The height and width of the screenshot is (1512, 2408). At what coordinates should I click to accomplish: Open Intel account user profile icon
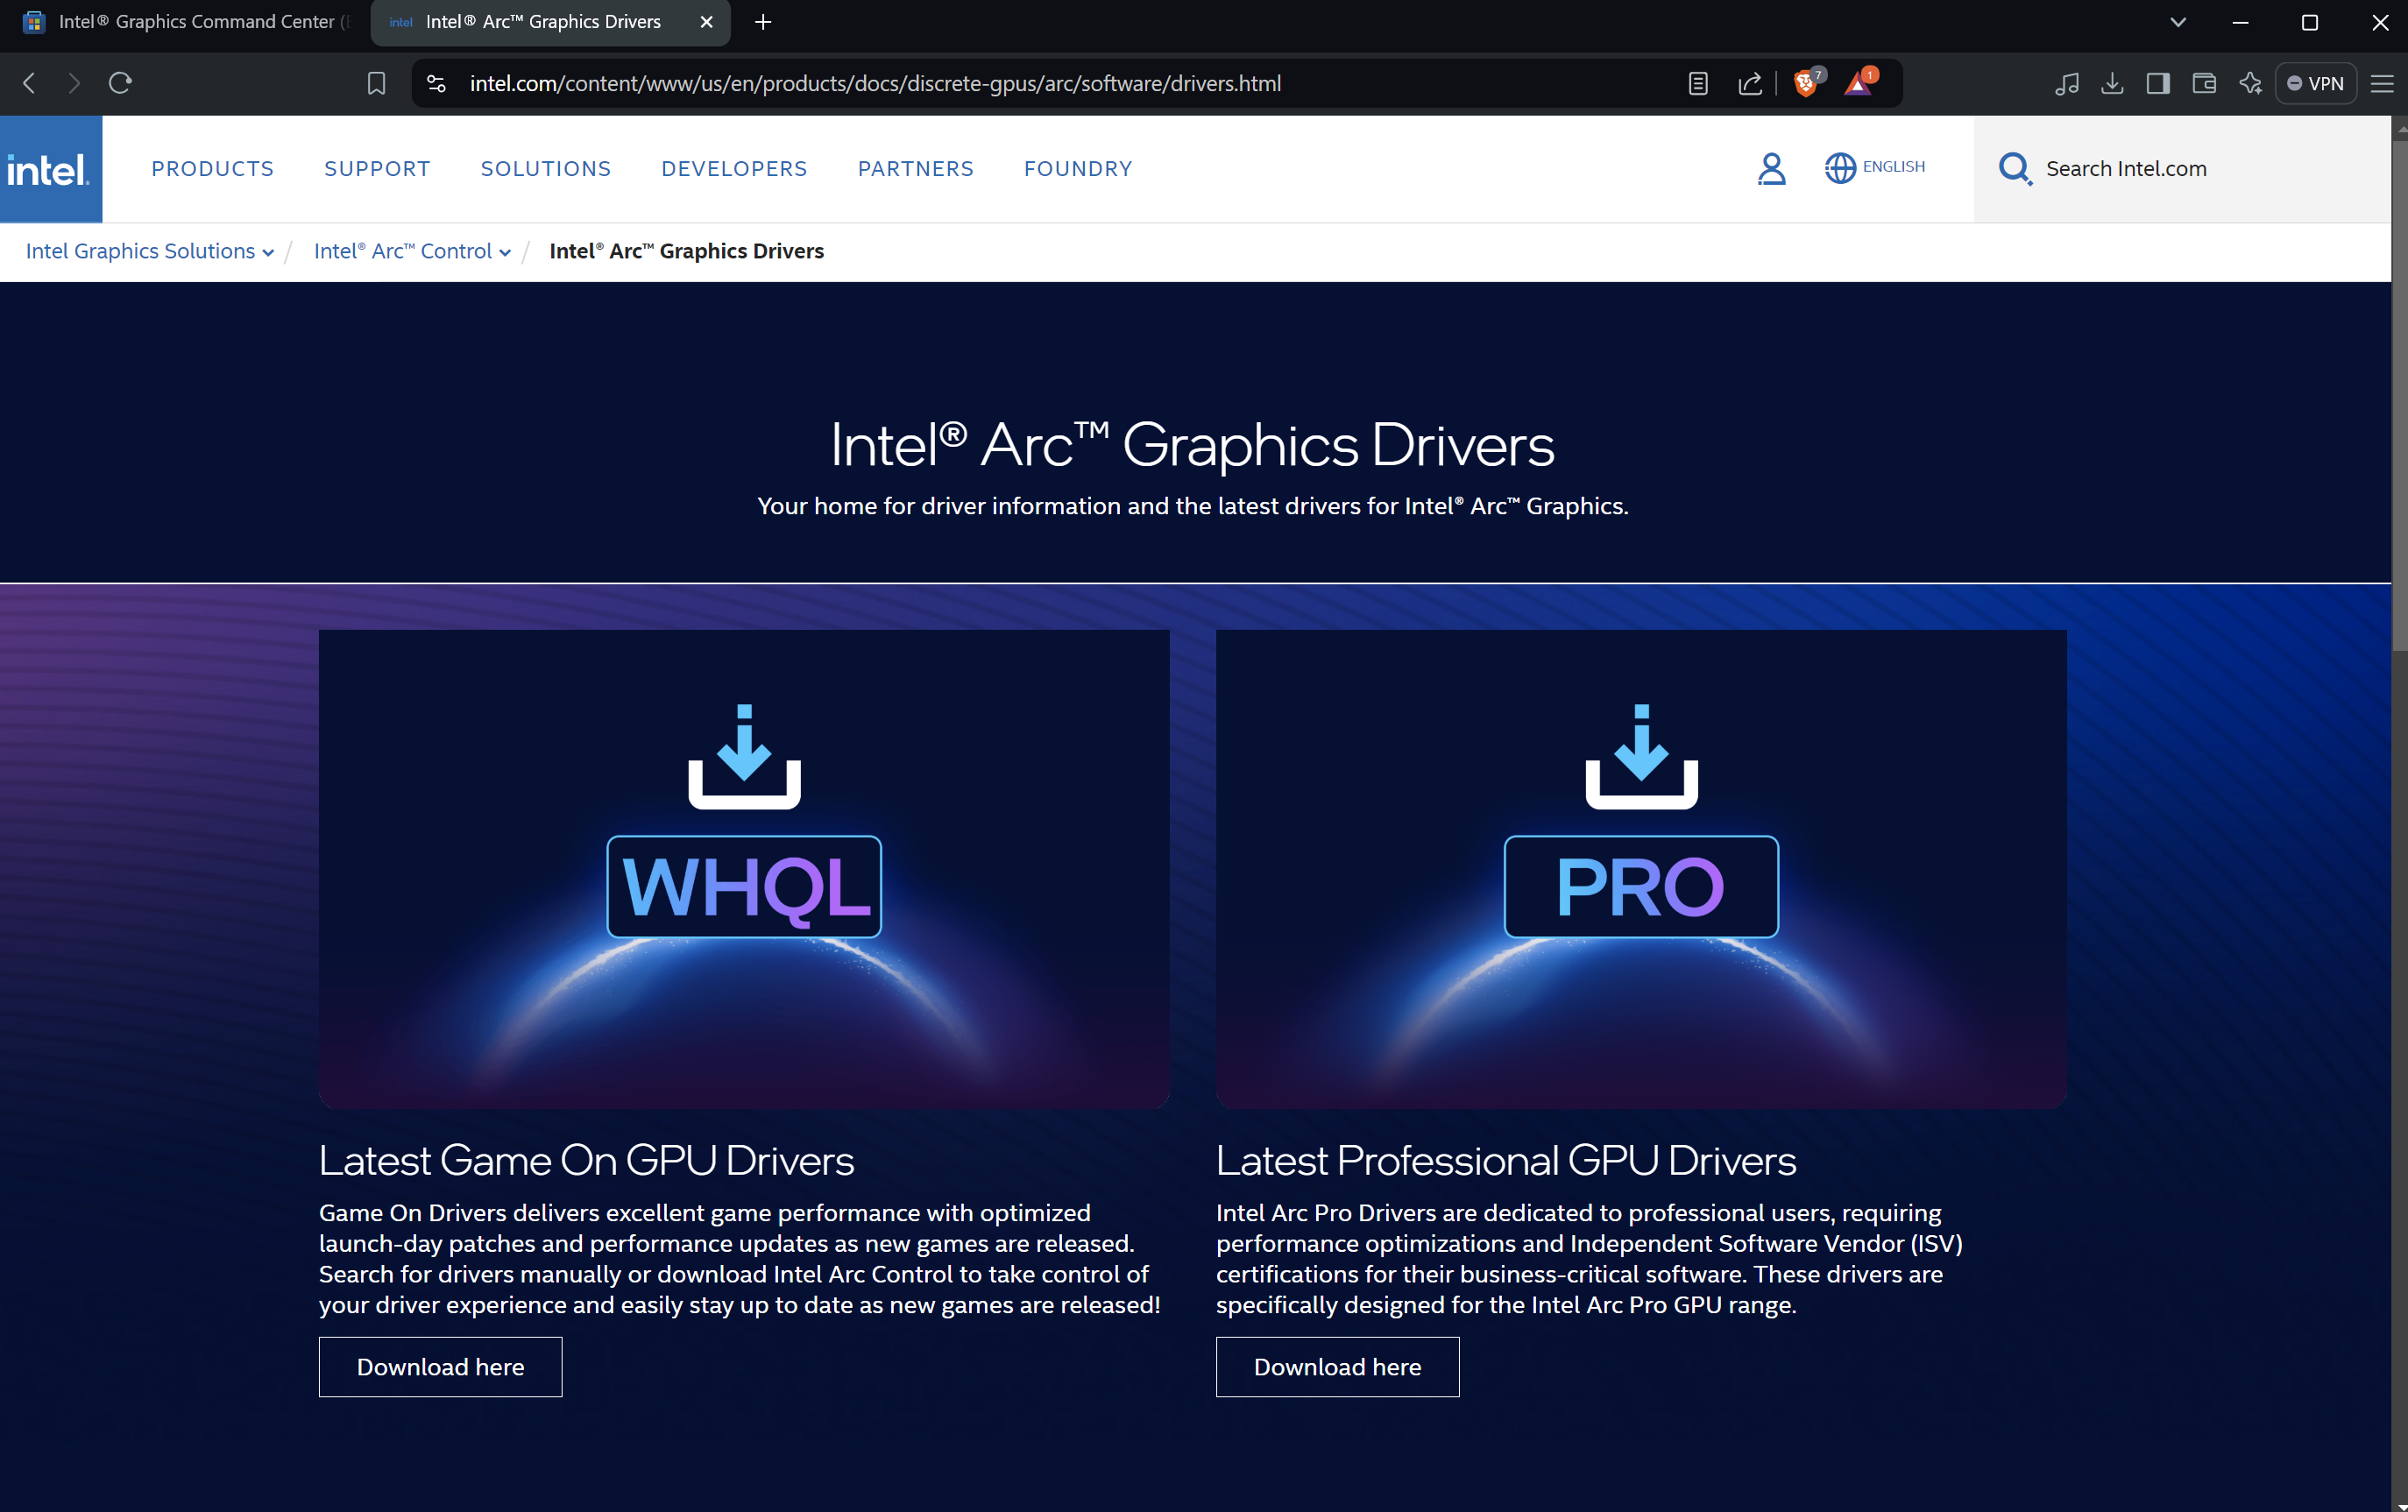click(1771, 169)
